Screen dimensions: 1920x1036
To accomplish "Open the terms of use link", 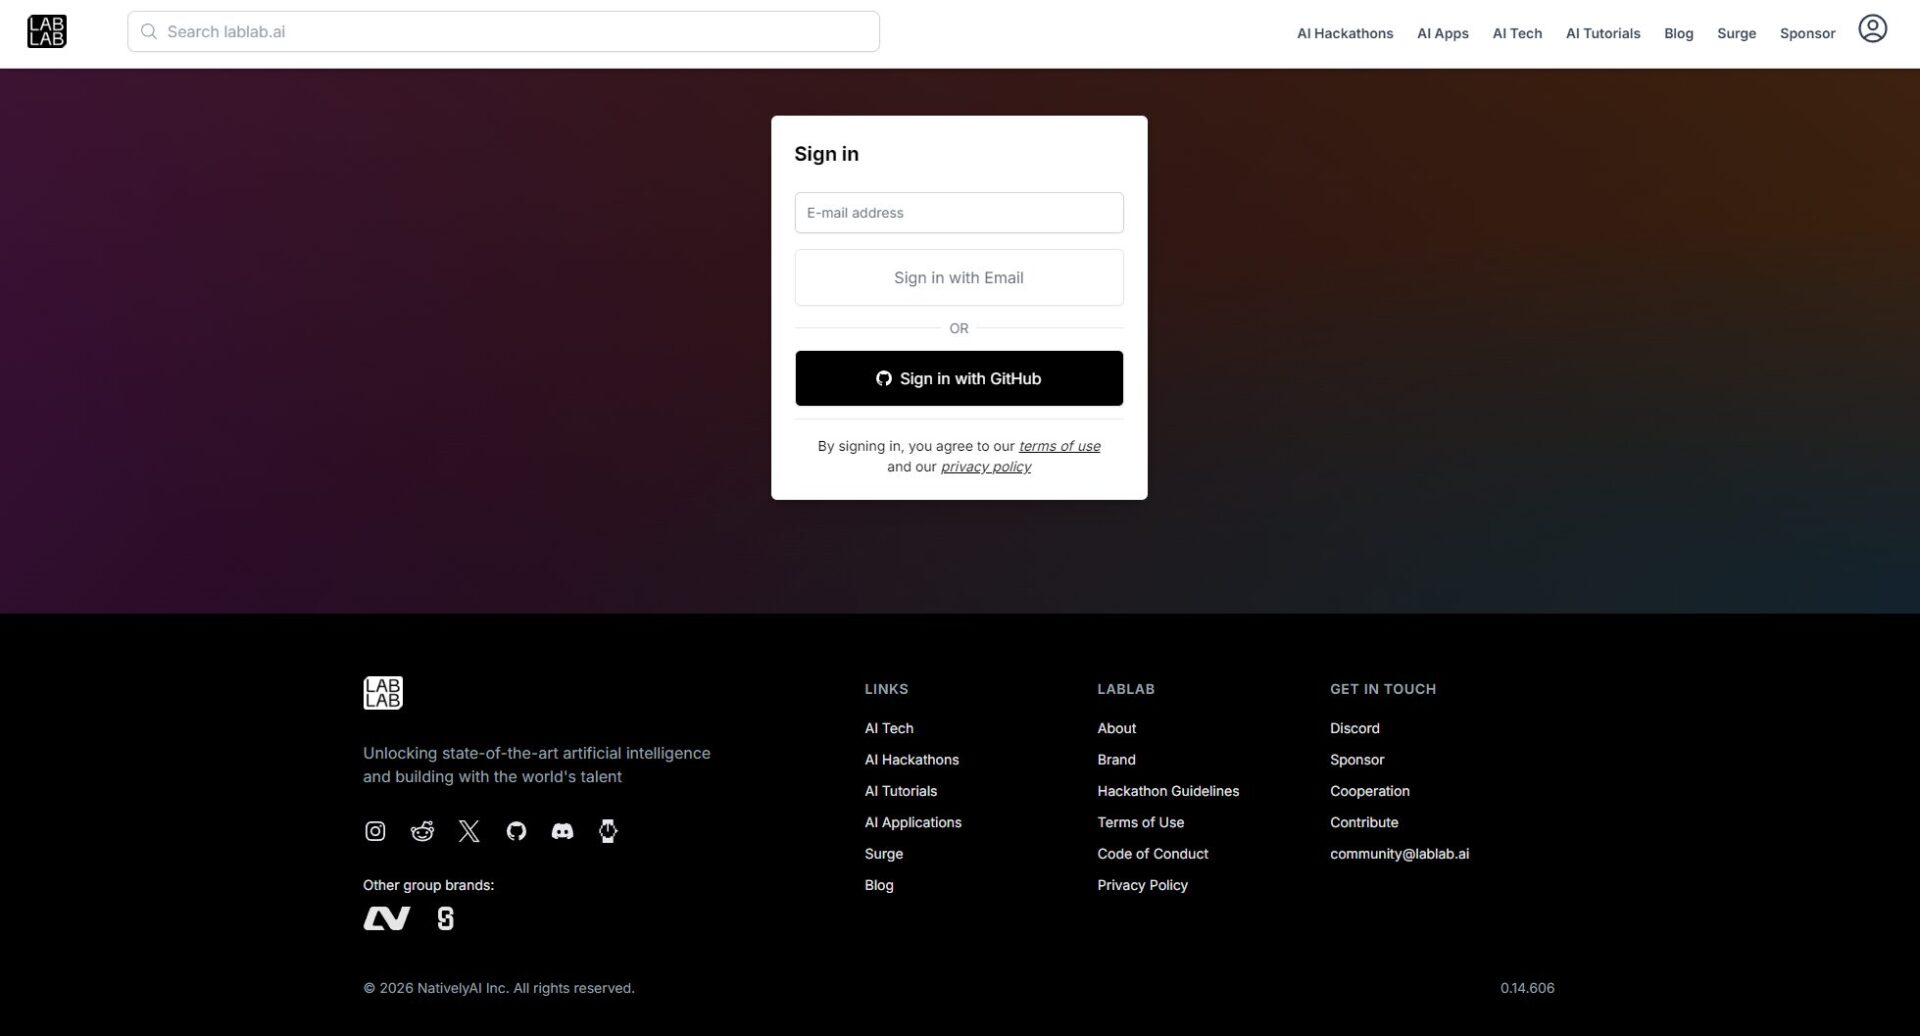I will pos(1059,446).
